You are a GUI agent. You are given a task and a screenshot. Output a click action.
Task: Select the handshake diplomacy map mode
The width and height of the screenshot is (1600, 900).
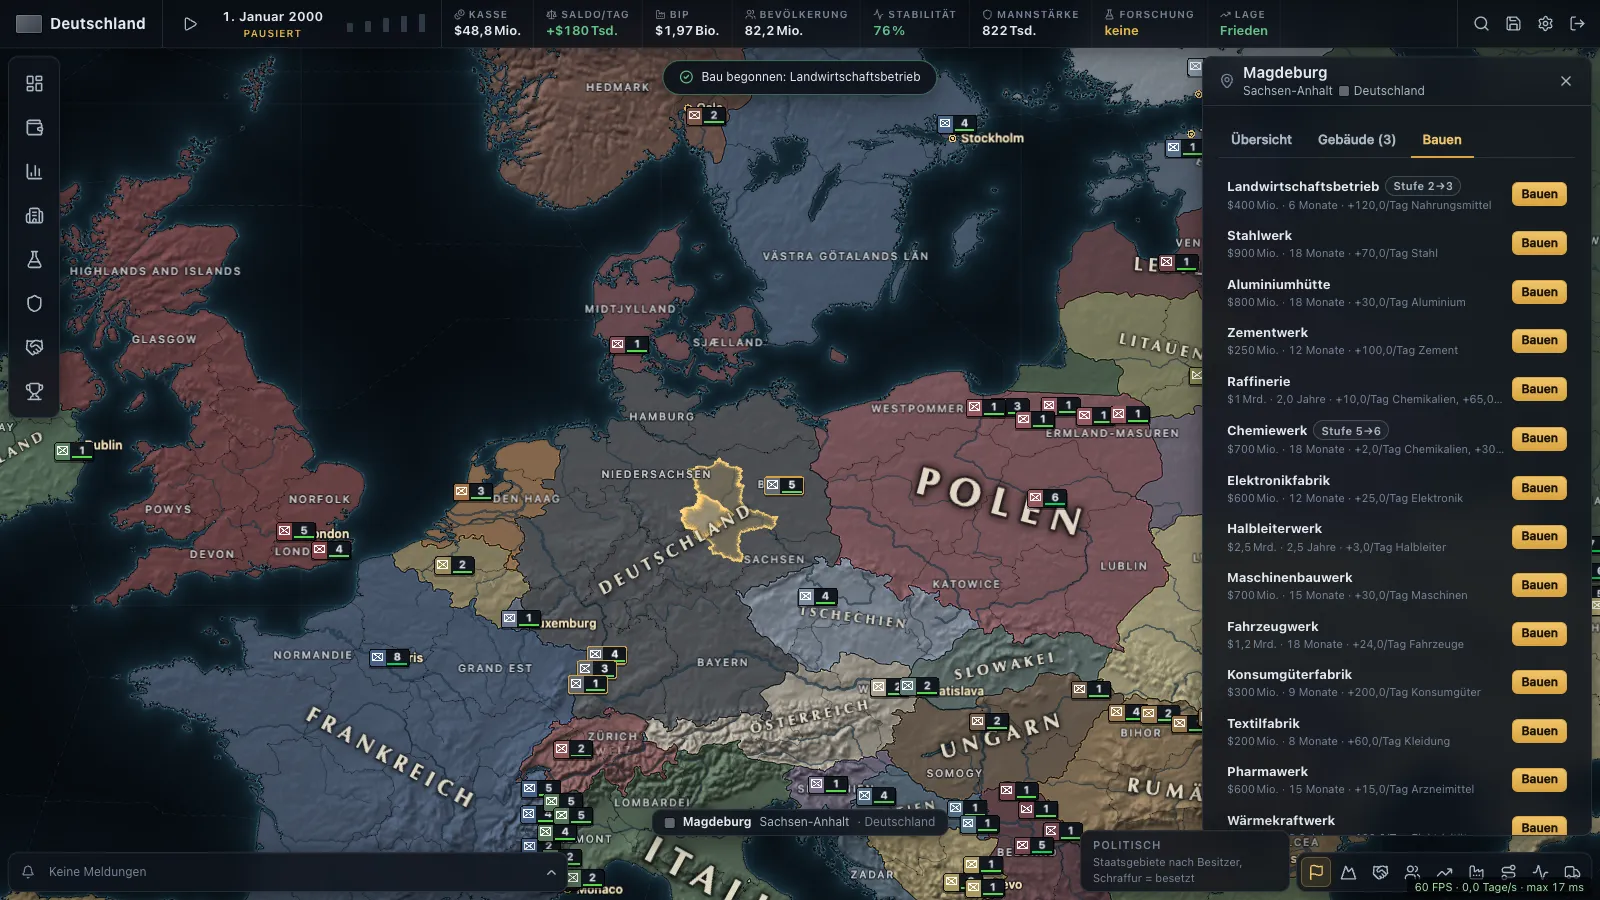click(x=1380, y=872)
